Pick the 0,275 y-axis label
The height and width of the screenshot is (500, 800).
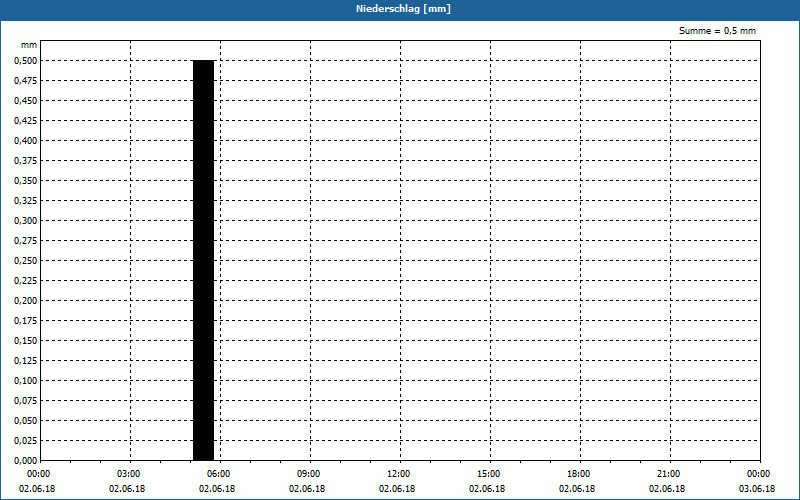pos(26,241)
